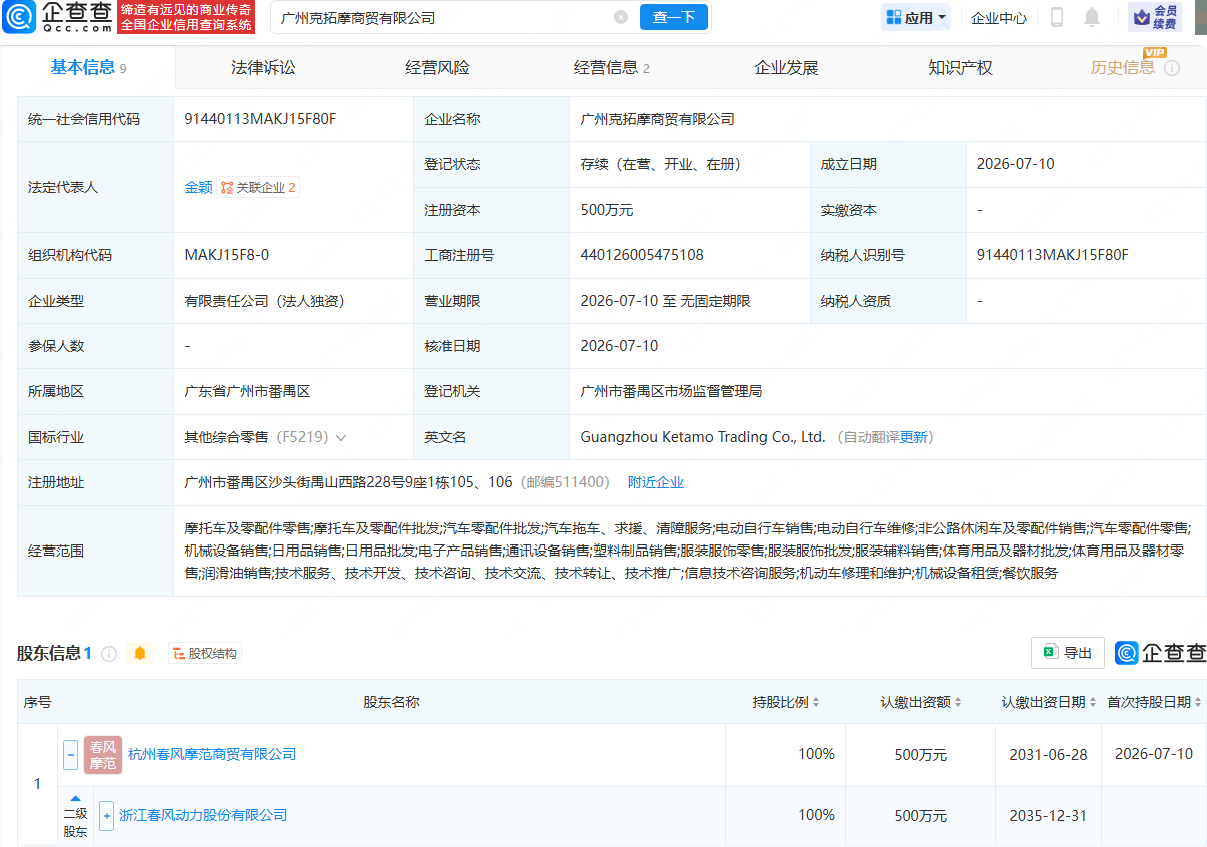Click the 关联企业 icon next to 金颖
1207x847 pixels.
(x=259, y=187)
